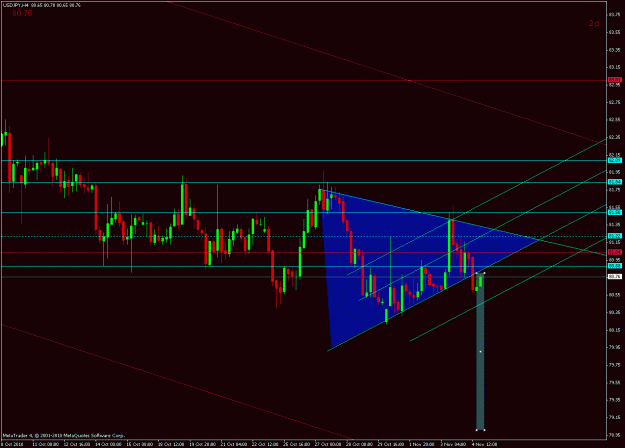Click the '4 Nov 12:00' time axis label
The width and height of the screenshot is (625, 448).
coord(485,444)
